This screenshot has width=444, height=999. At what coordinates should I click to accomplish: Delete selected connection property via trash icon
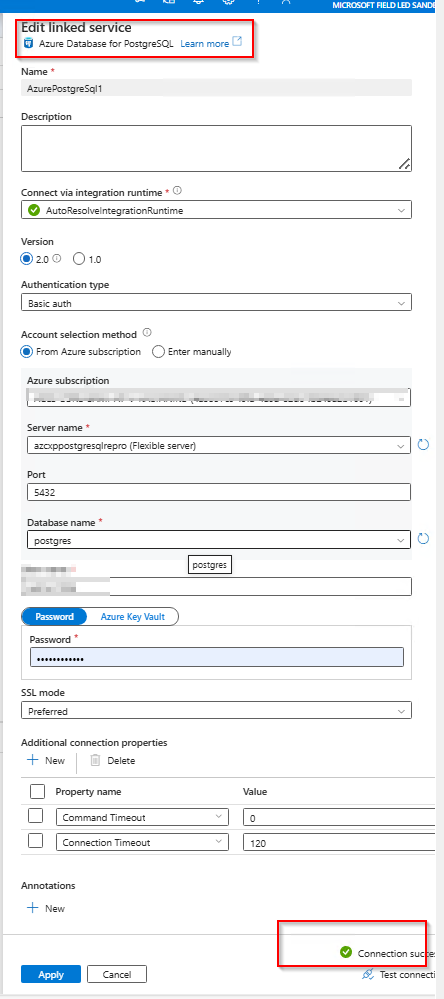(95, 760)
